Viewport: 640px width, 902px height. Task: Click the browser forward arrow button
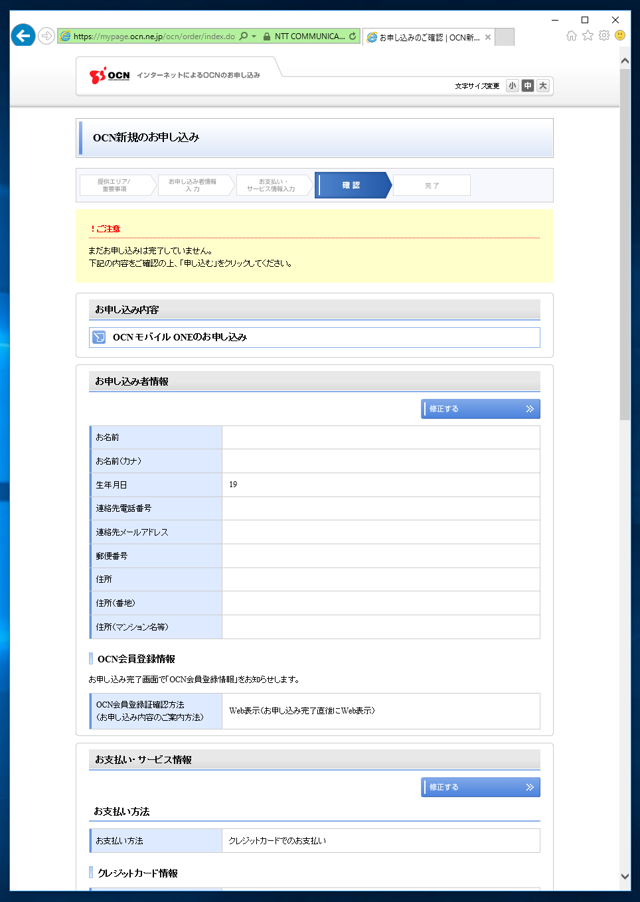point(46,36)
